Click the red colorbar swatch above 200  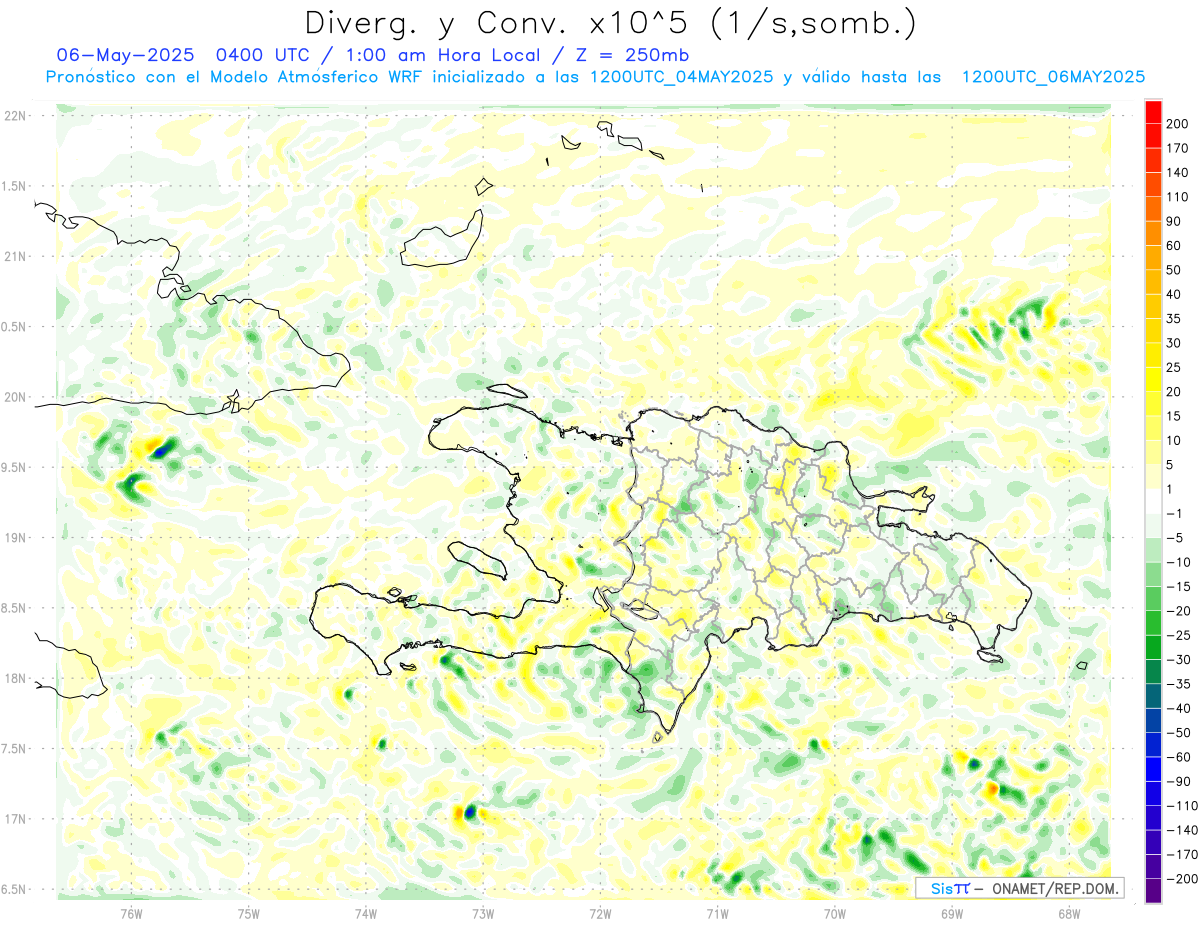1154,111
